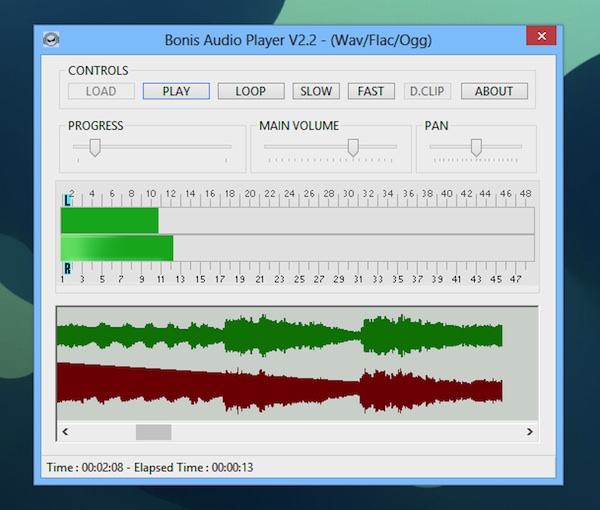
Task: Click the window title text
Action: click(298, 40)
